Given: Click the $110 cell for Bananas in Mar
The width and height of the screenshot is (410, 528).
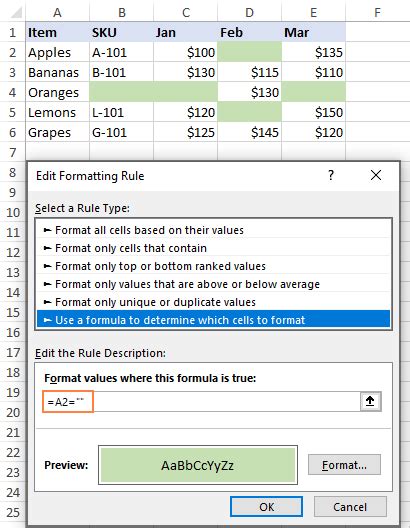Looking at the screenshot, I should 313,72.
